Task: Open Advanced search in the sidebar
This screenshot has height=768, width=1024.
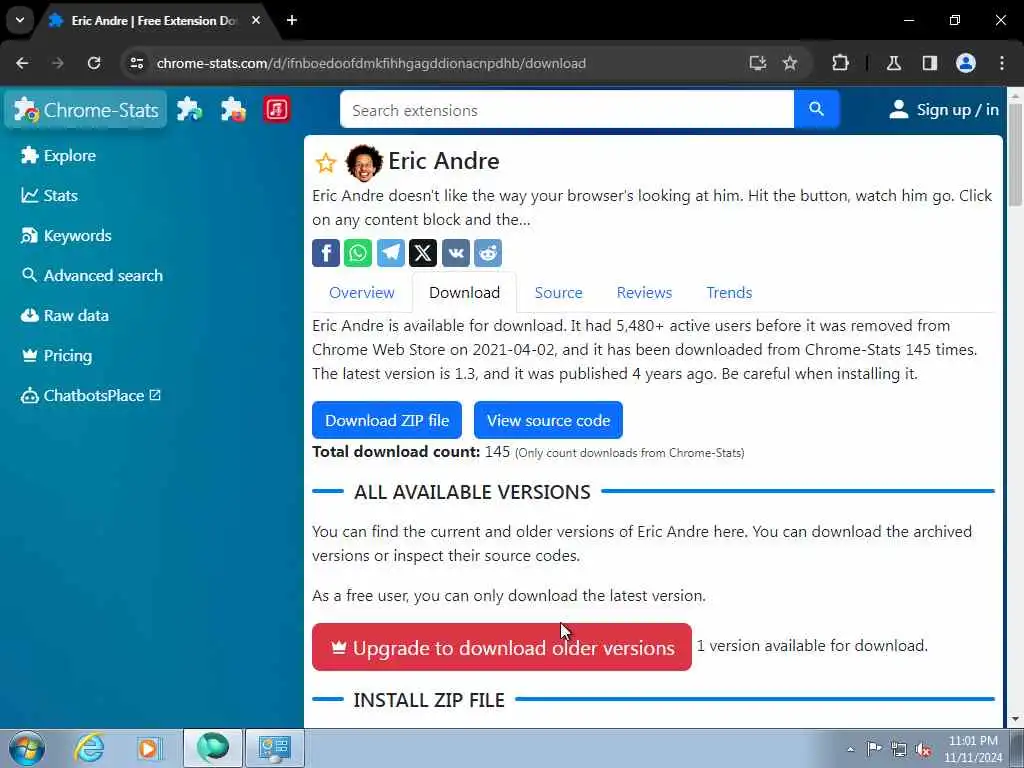Action: click(91, 276)
